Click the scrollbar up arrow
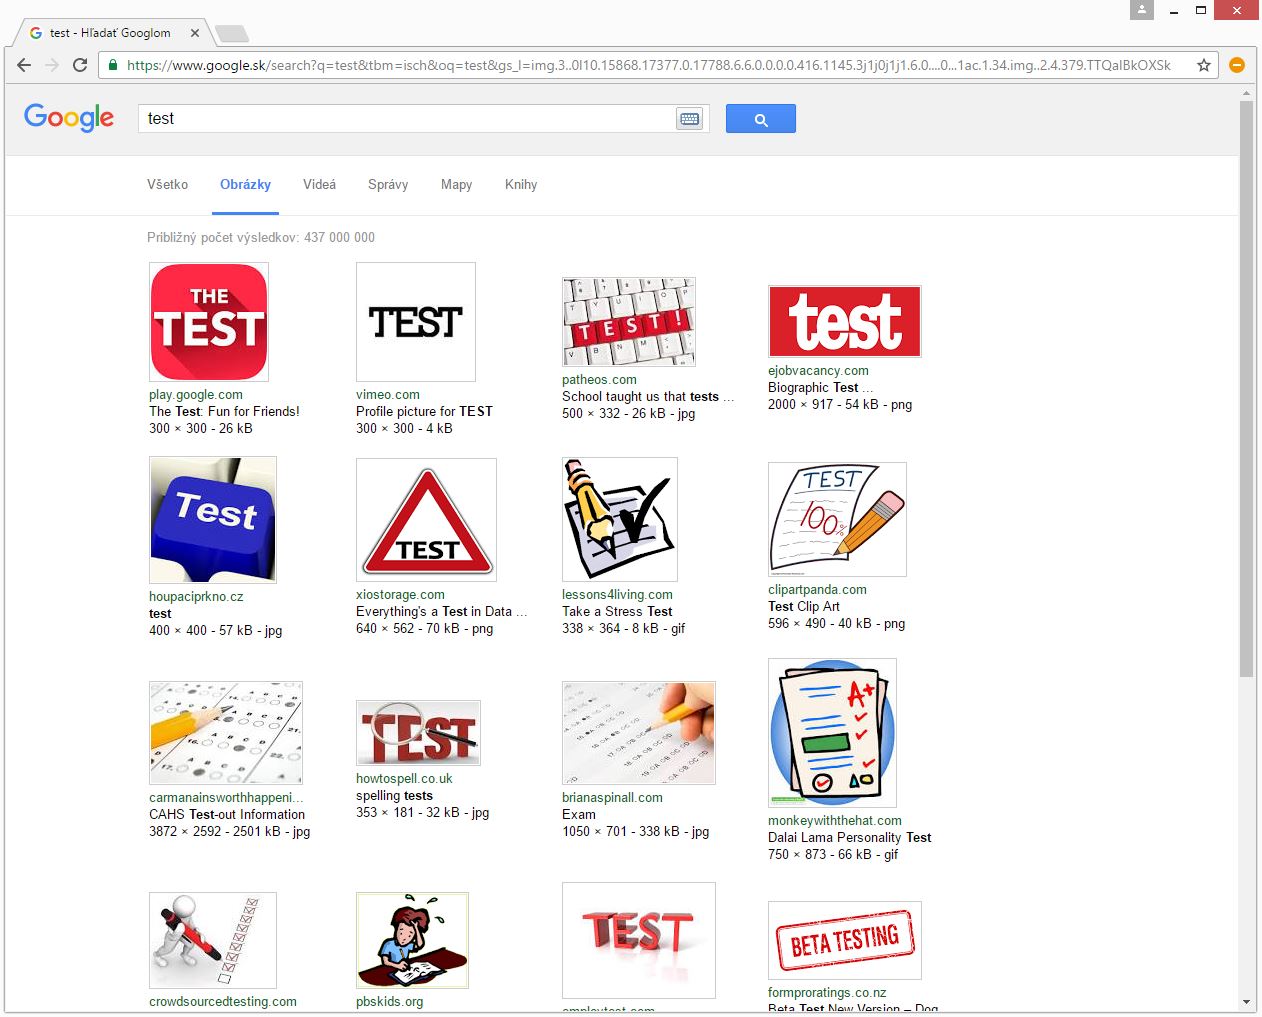 pyautogui.click(x=1246, y=93)
